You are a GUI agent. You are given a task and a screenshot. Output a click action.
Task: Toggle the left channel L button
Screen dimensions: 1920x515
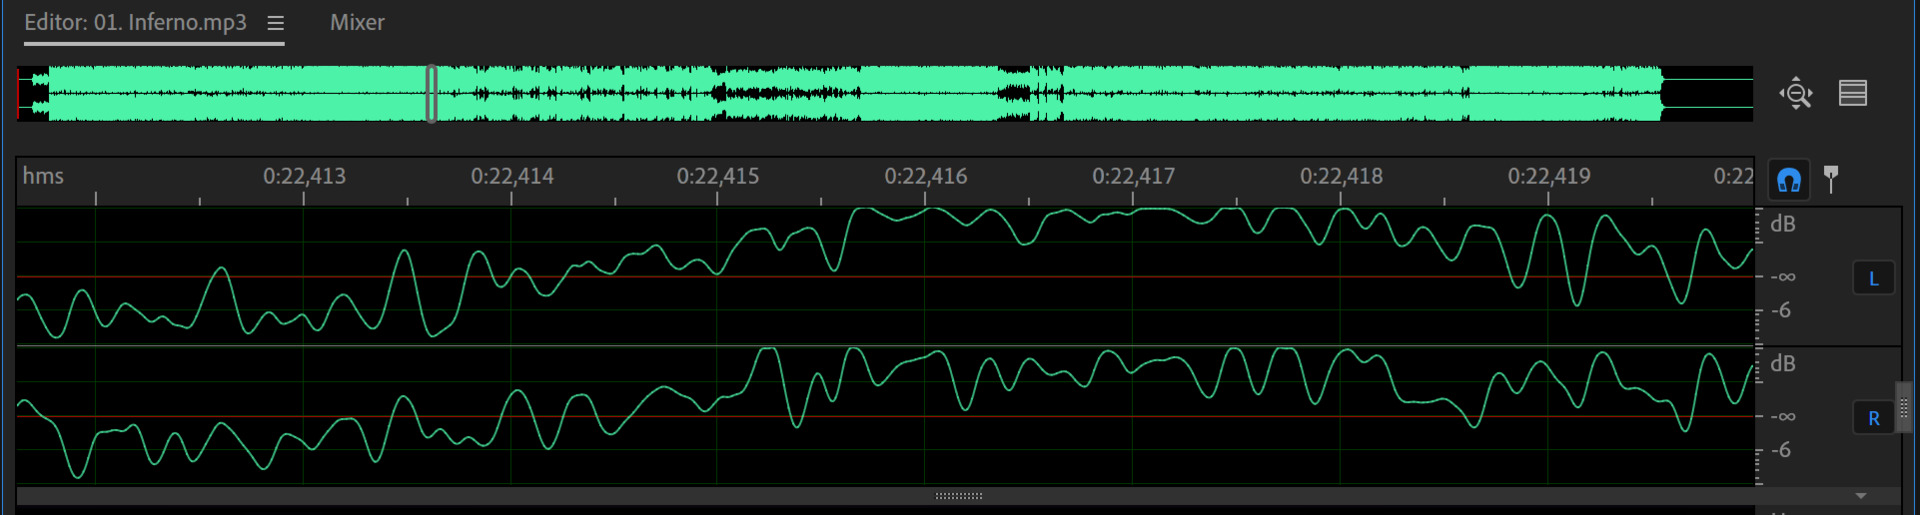click(1873, 279)
